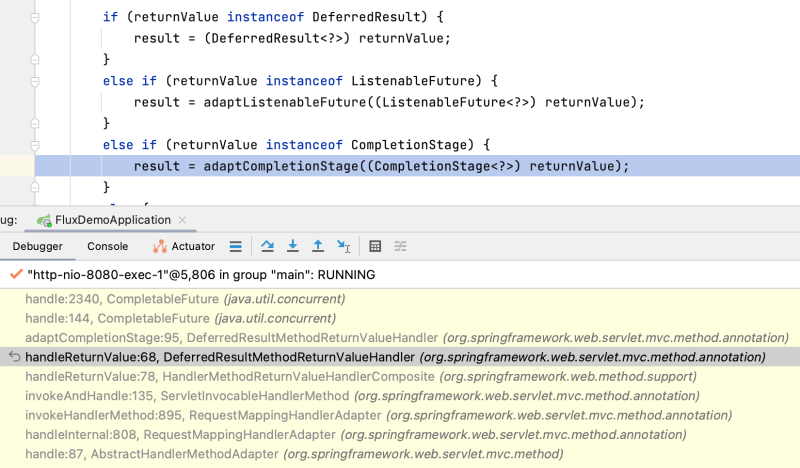Select the Debugger tab
The image size is (800, 468).
tap(37, 246)
